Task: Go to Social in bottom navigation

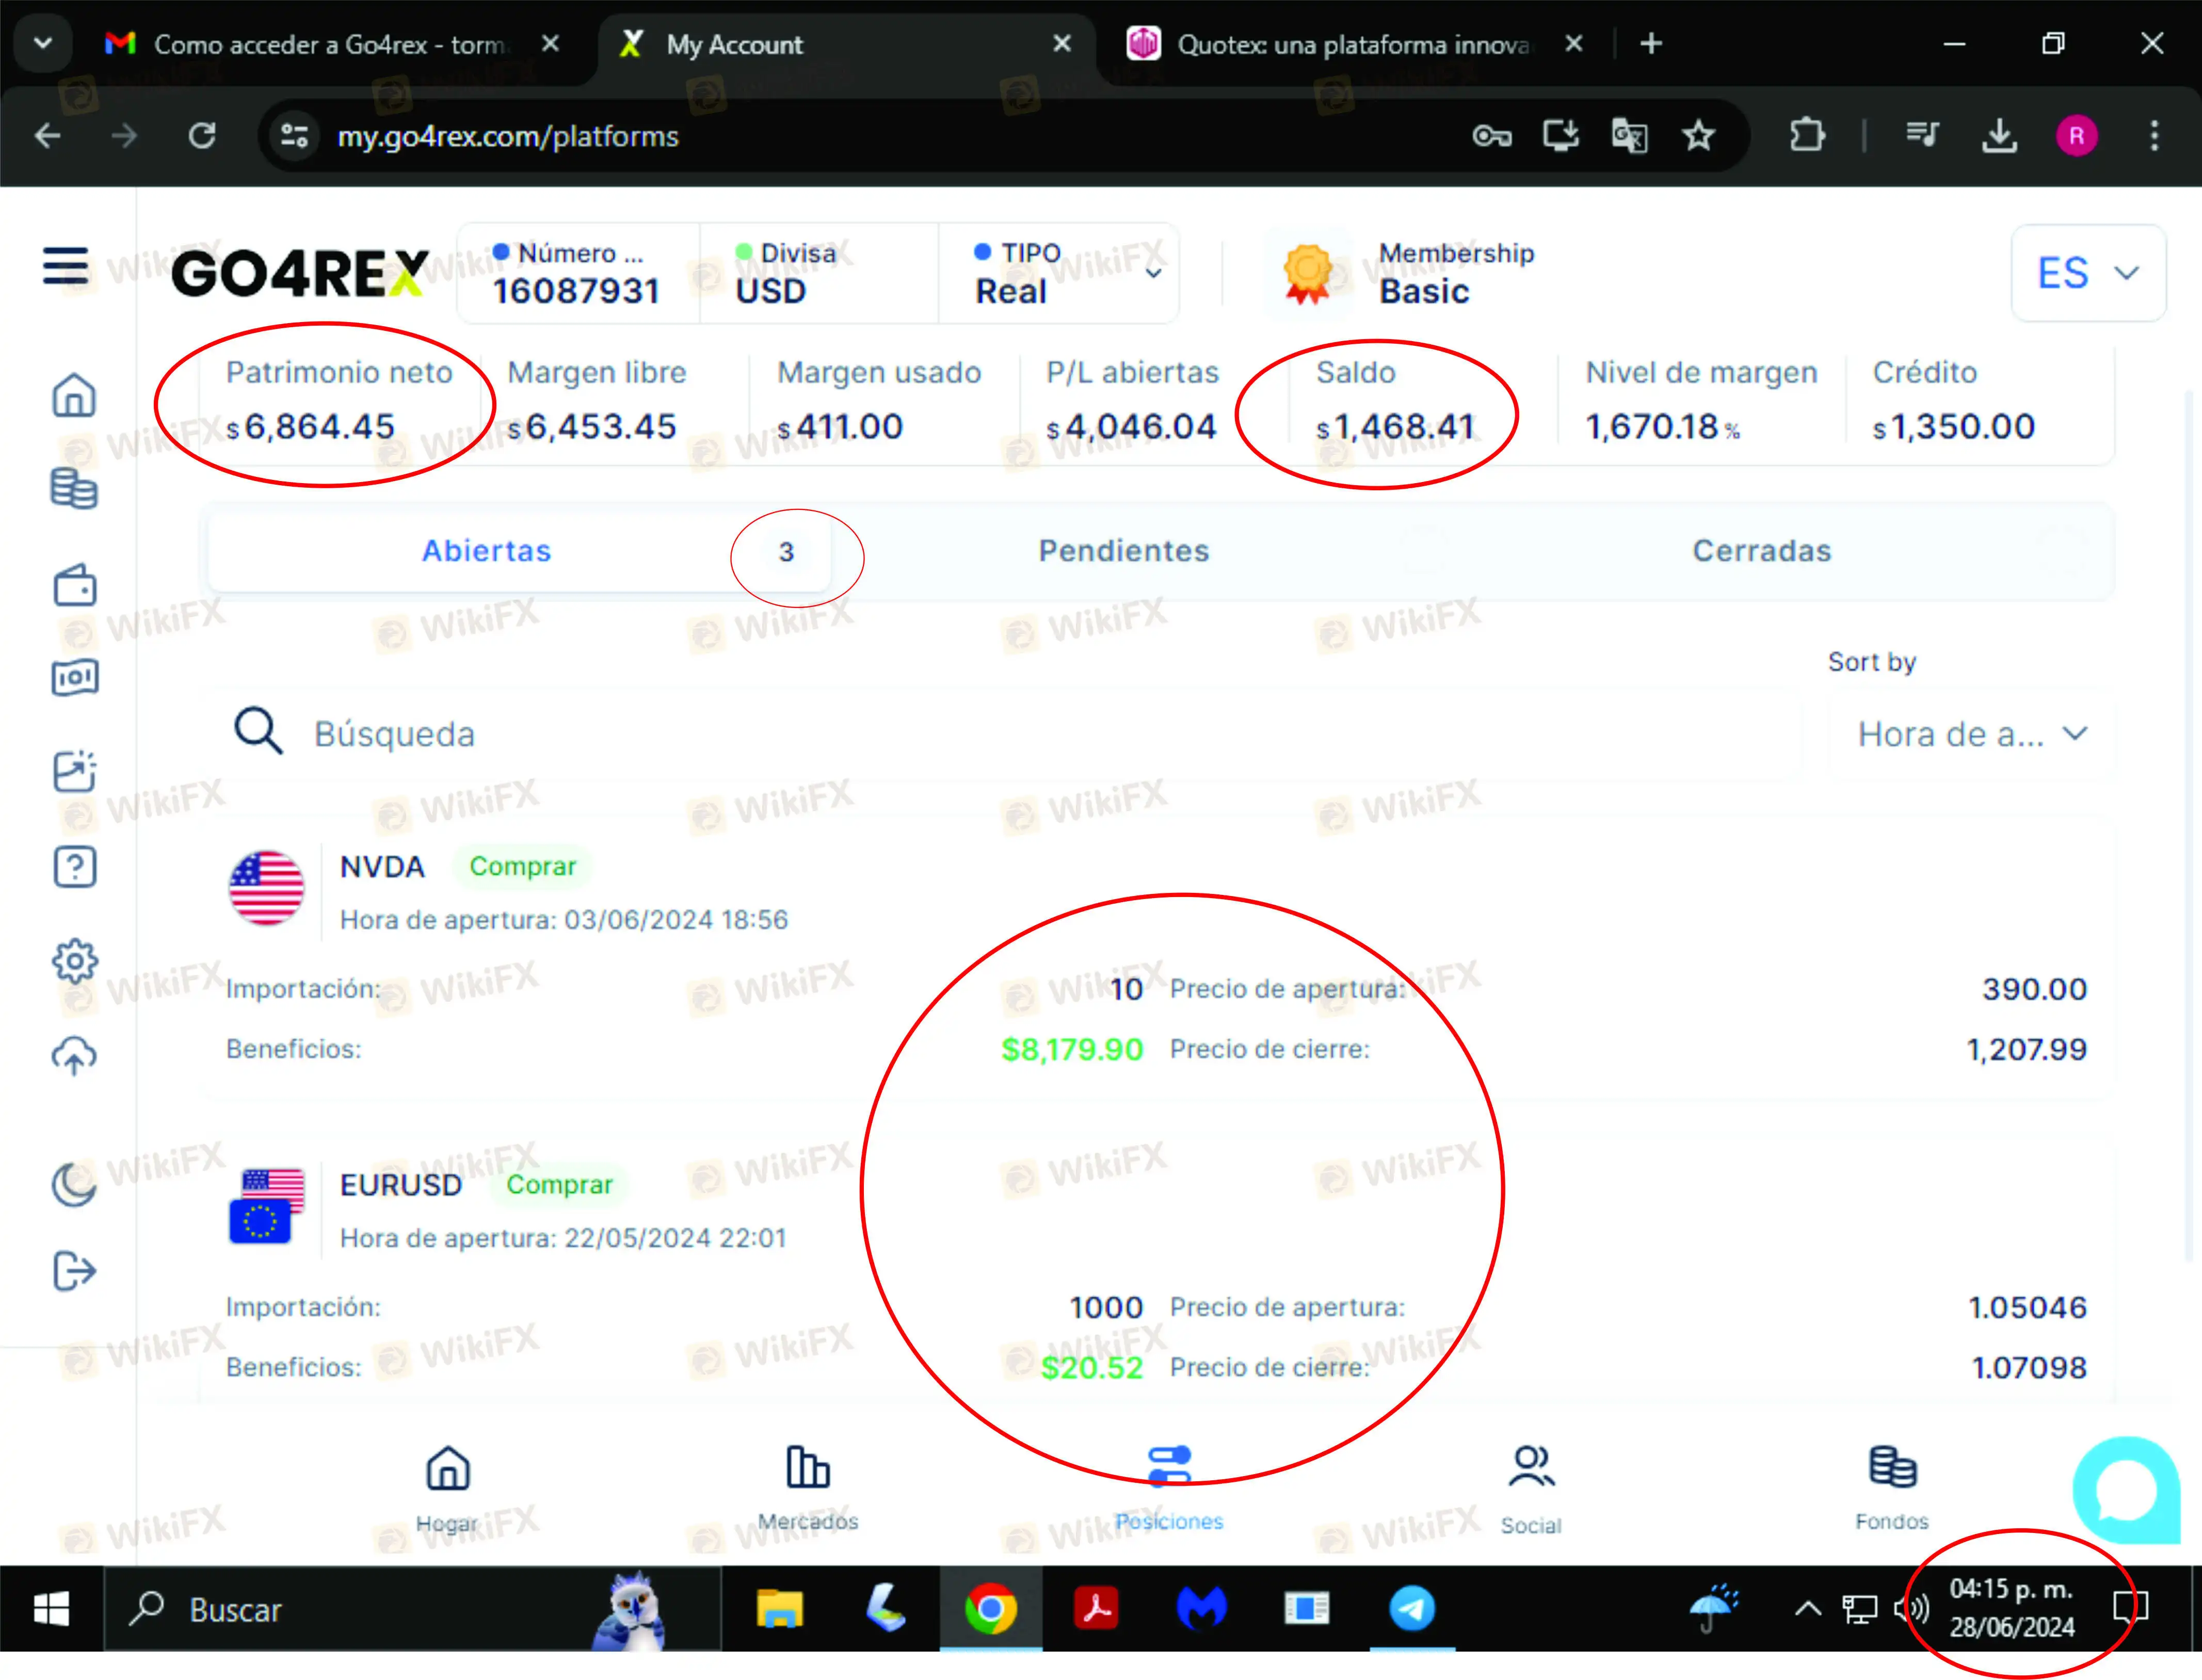Action: [x=1531, y=1490]
